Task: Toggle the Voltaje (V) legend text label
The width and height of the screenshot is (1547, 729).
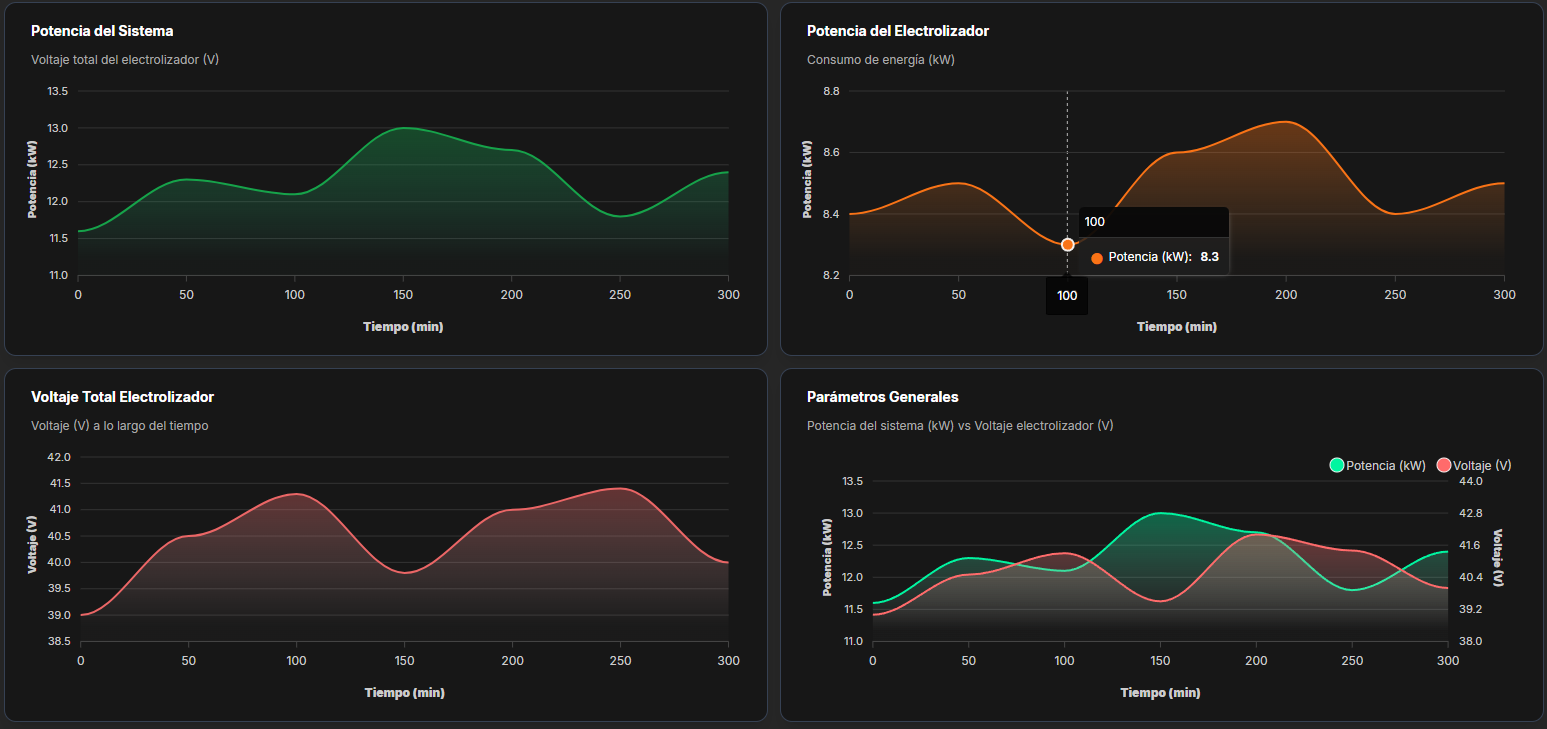Action: pyautogui.click(x=1481, y=466)
